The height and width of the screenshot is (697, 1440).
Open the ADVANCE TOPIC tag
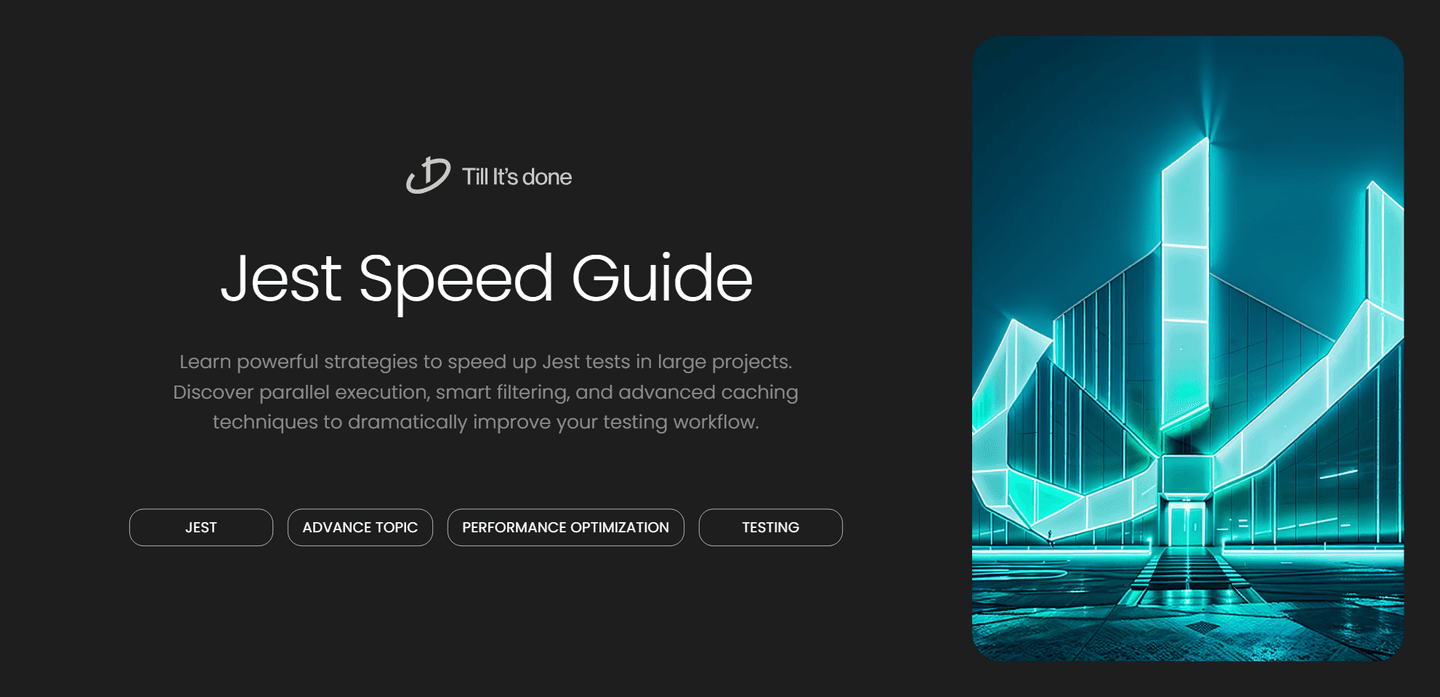[360, 527]
